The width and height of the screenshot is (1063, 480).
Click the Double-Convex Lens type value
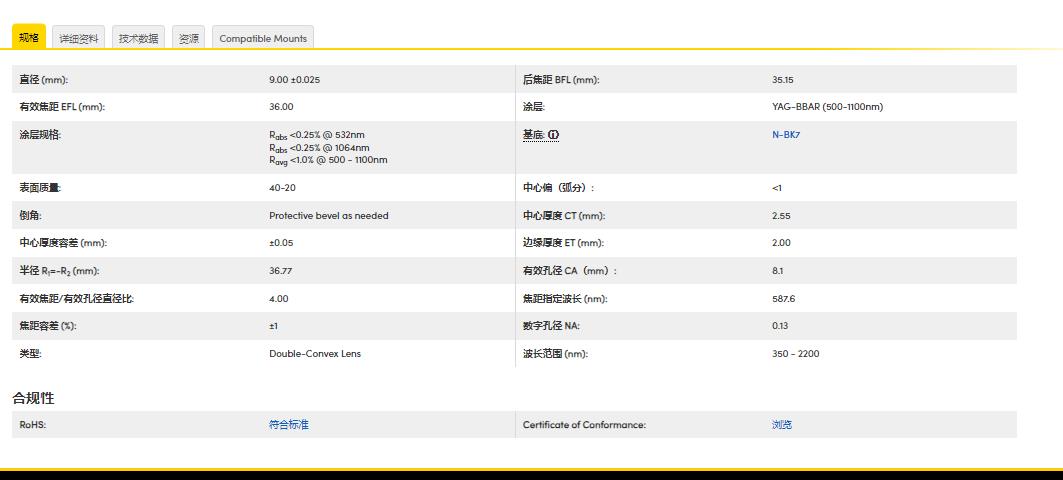(315, 354)
